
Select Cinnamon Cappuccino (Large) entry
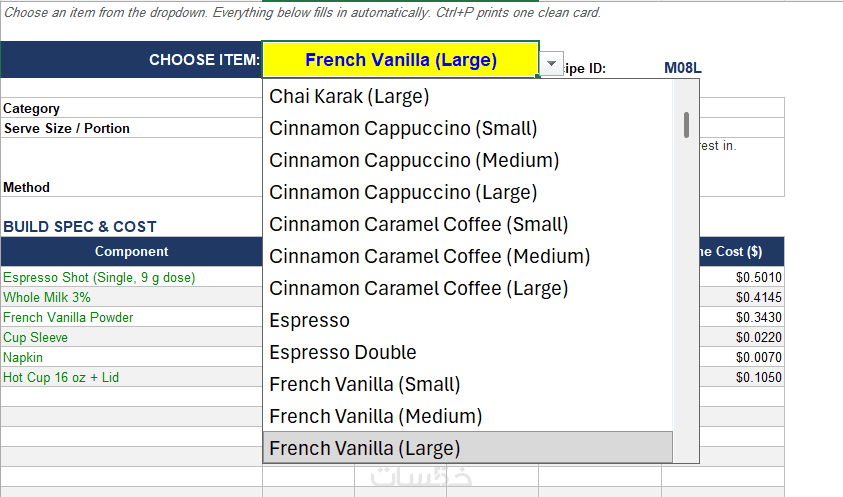coord(468,192)
